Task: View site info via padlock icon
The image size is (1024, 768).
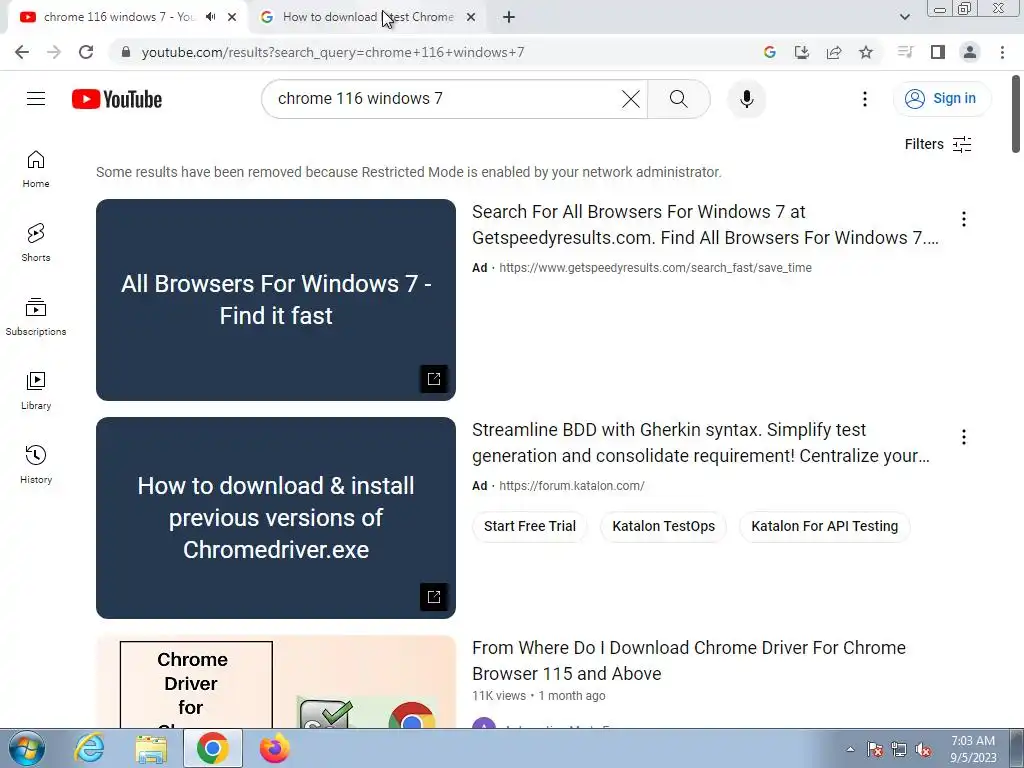Action: [126, 52]
